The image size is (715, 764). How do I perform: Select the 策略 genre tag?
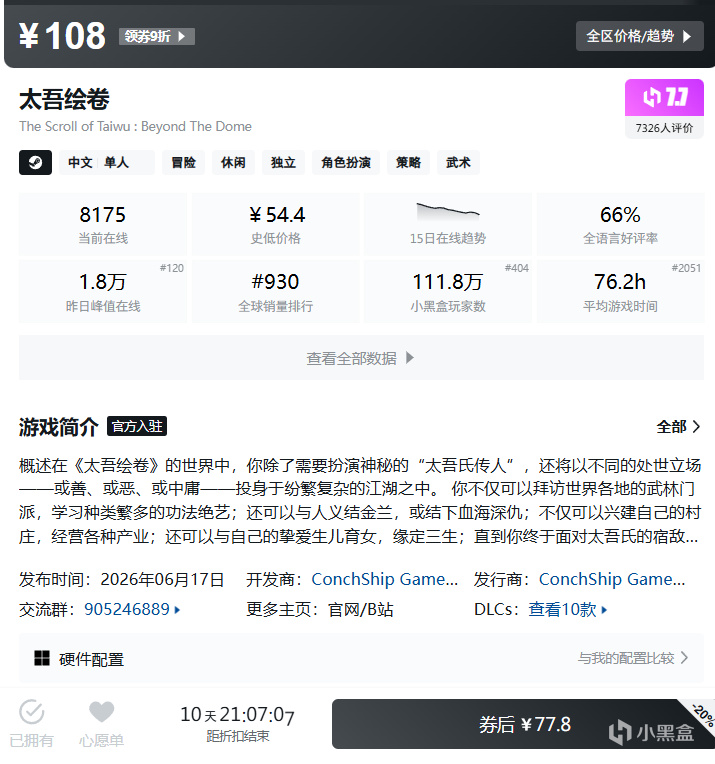coord(408,162)
